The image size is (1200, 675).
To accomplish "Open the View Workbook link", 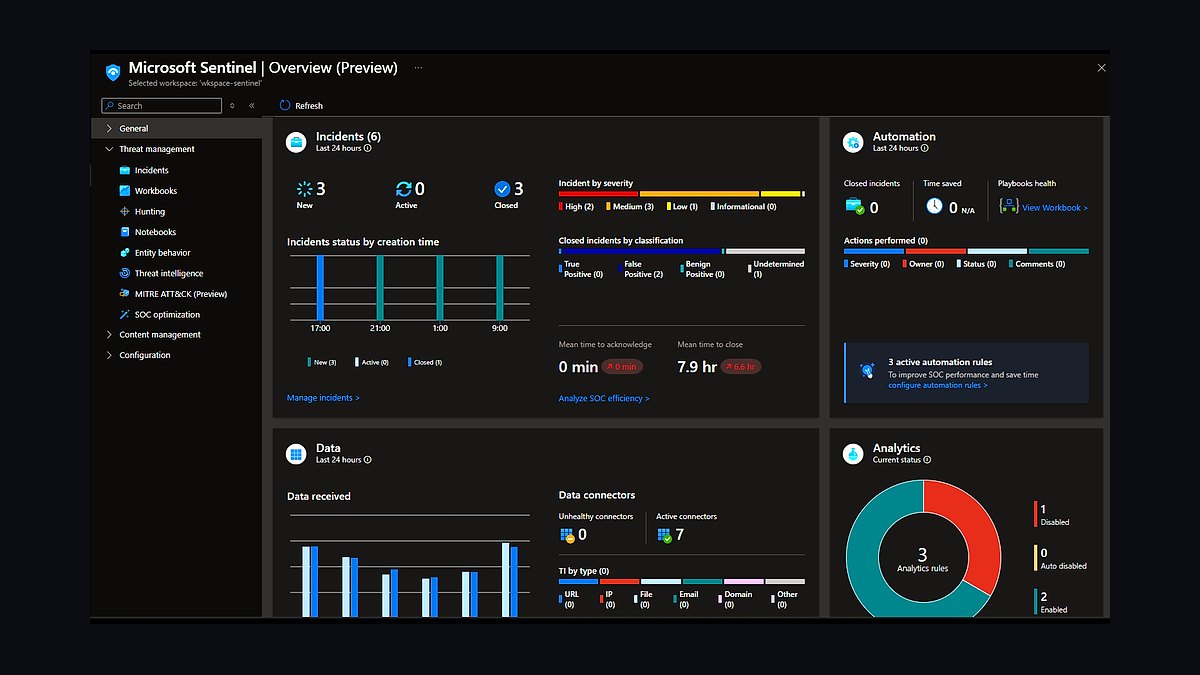I will click(1055, 208).
